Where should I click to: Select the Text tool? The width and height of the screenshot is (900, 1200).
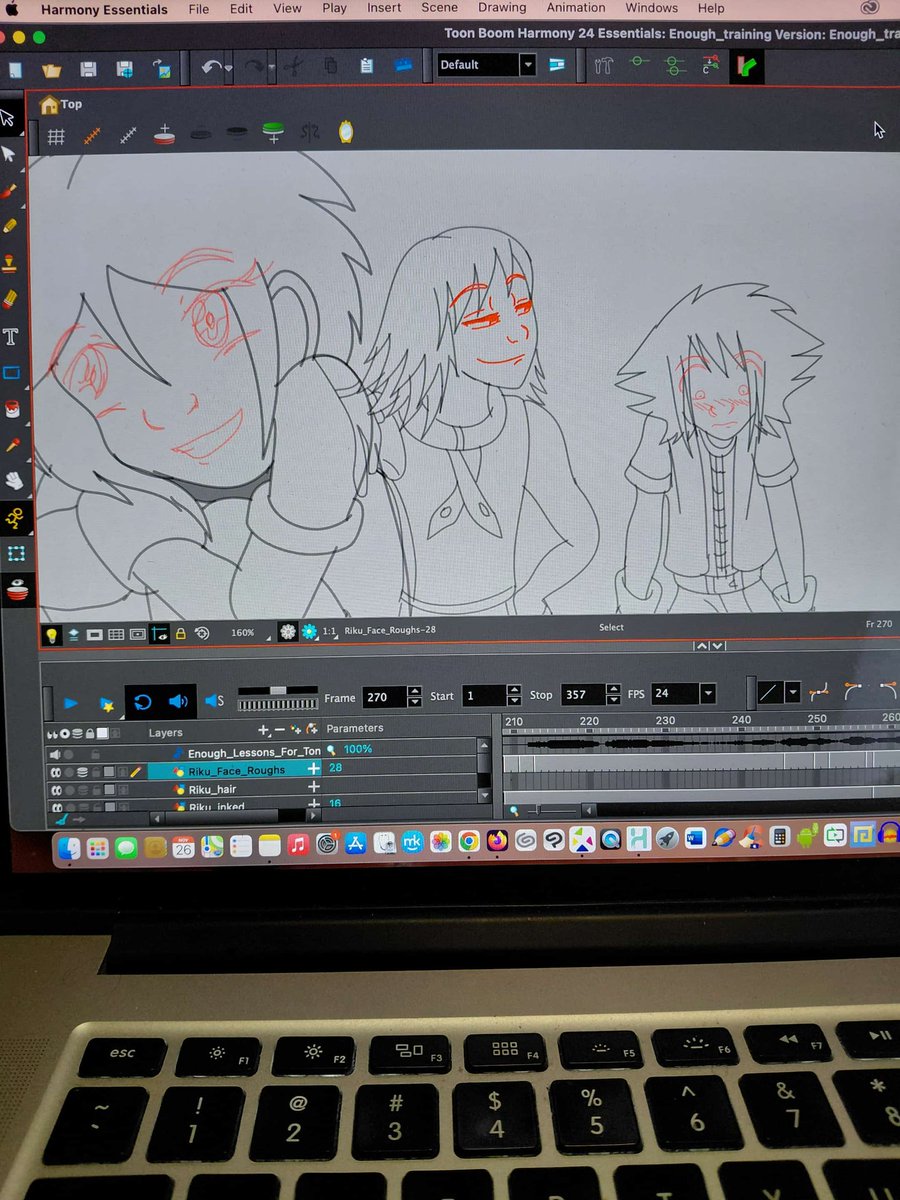(x=11, y=337)
